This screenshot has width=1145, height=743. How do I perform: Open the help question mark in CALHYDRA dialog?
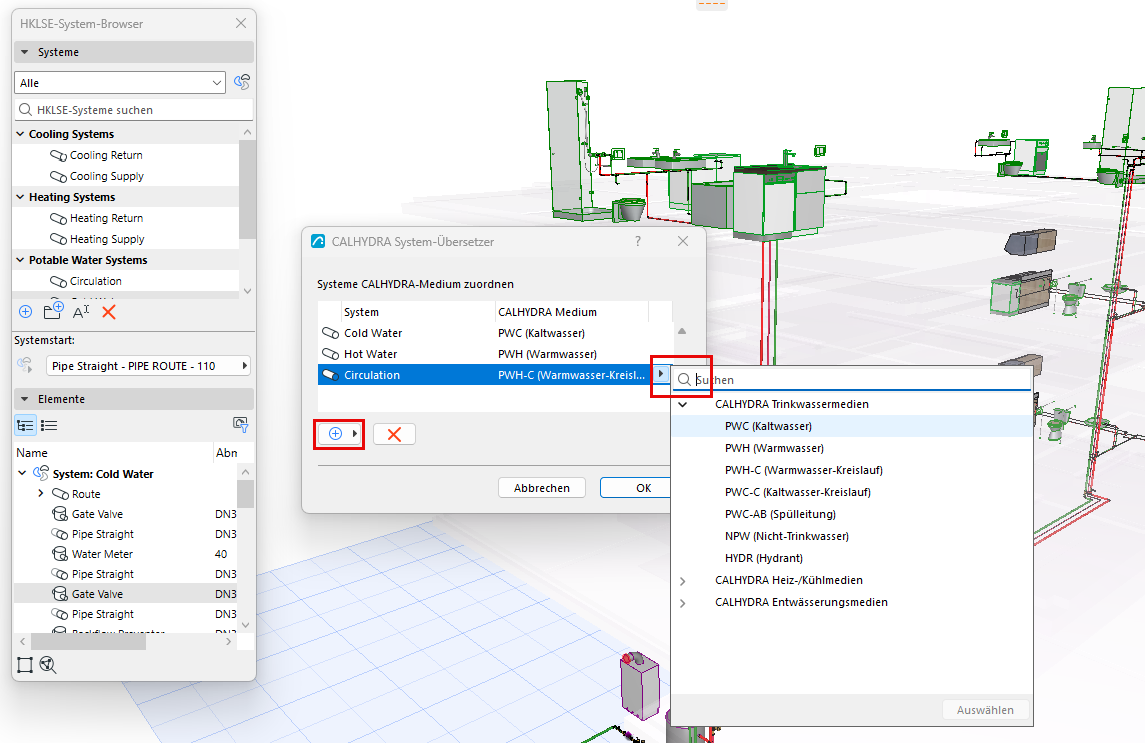638,241
